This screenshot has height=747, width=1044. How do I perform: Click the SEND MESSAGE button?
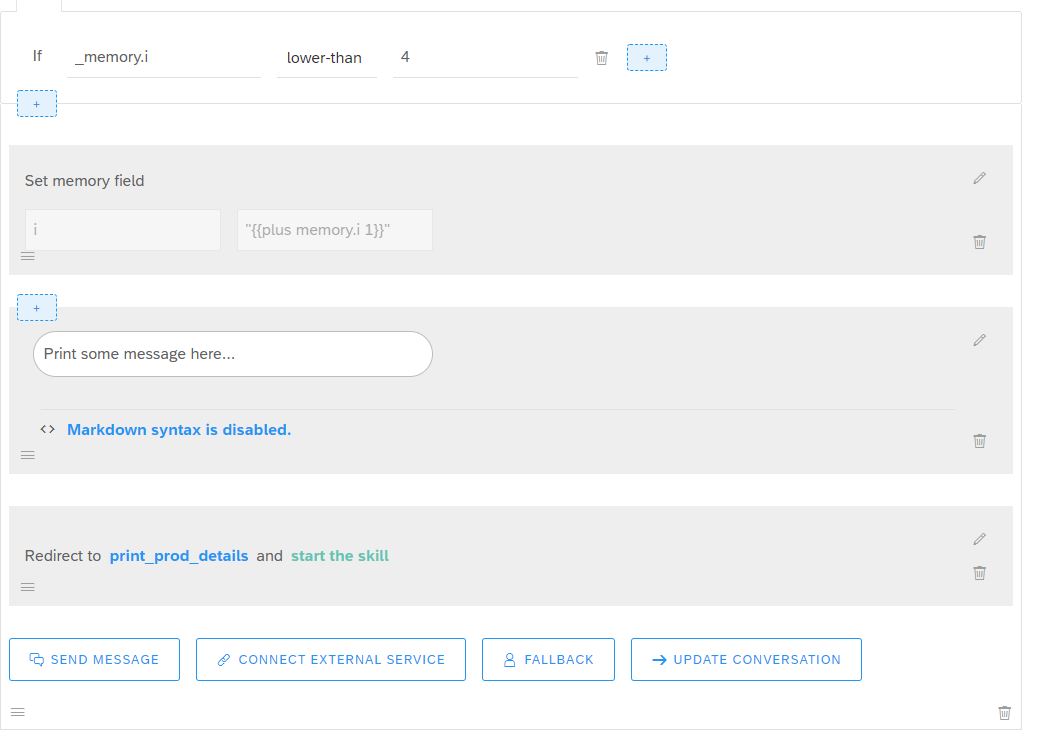point(95,660)
